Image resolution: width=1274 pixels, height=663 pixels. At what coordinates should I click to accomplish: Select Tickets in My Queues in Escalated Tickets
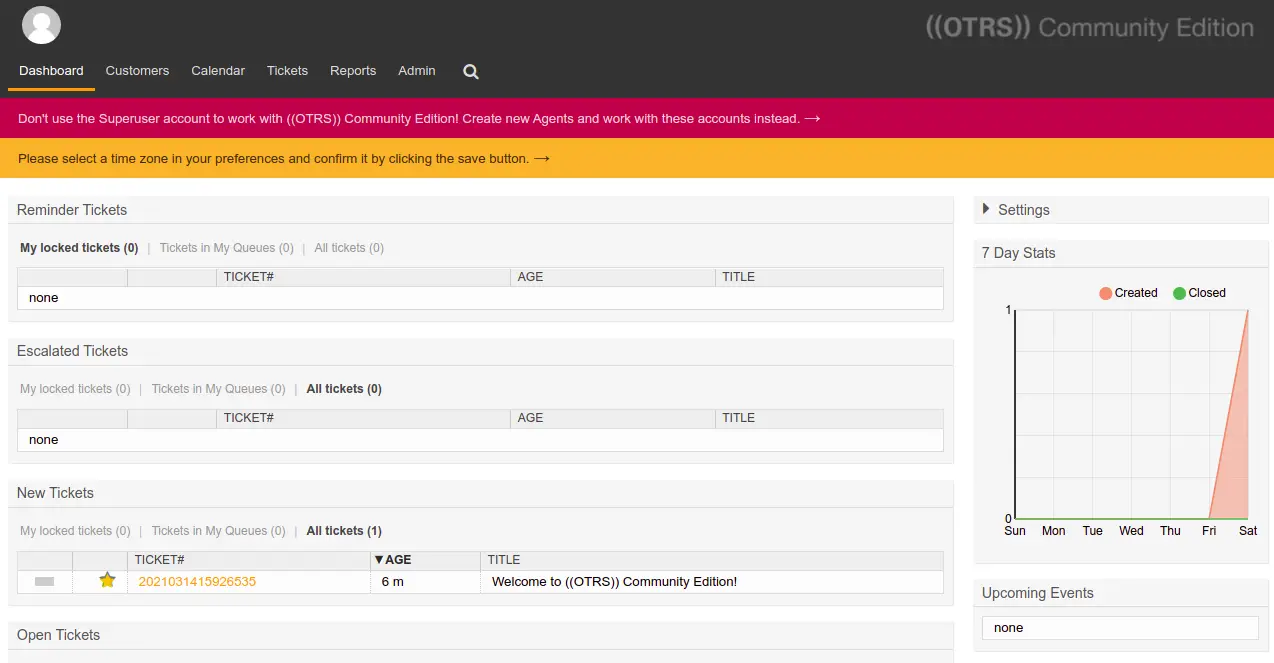218,389
